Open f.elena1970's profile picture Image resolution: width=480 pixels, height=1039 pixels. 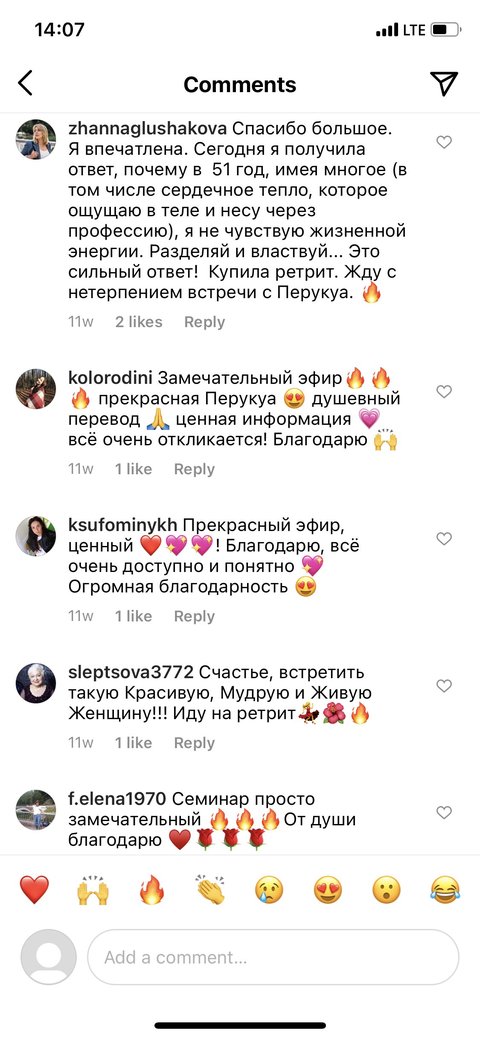[x=36, y=810]
